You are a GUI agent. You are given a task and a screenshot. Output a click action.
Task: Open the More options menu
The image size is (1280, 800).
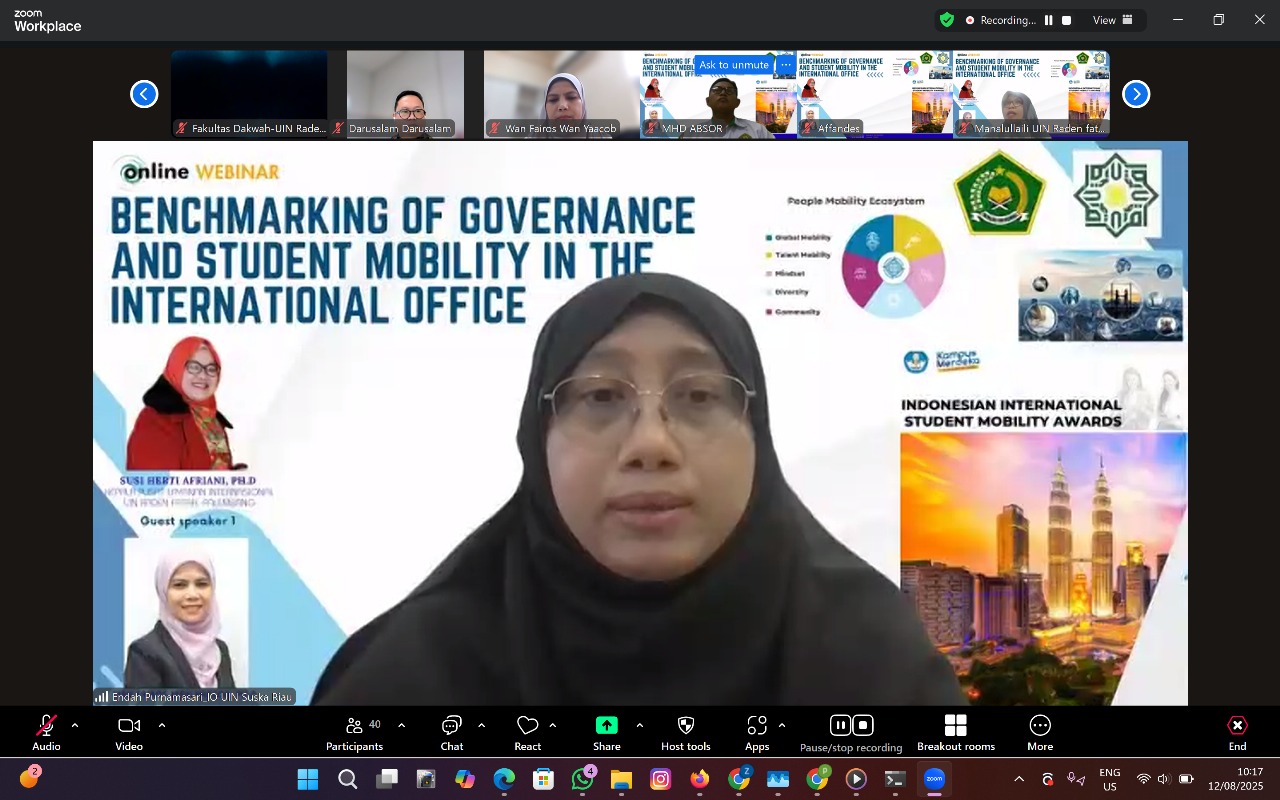(x=1039, y=732)
